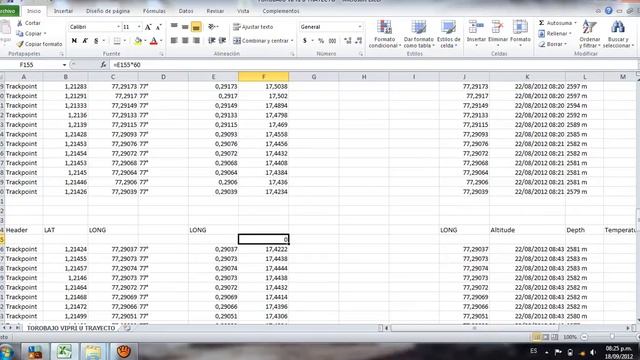
Task: Toggle middle vertical alignment
Action: (x=185, y=27)
